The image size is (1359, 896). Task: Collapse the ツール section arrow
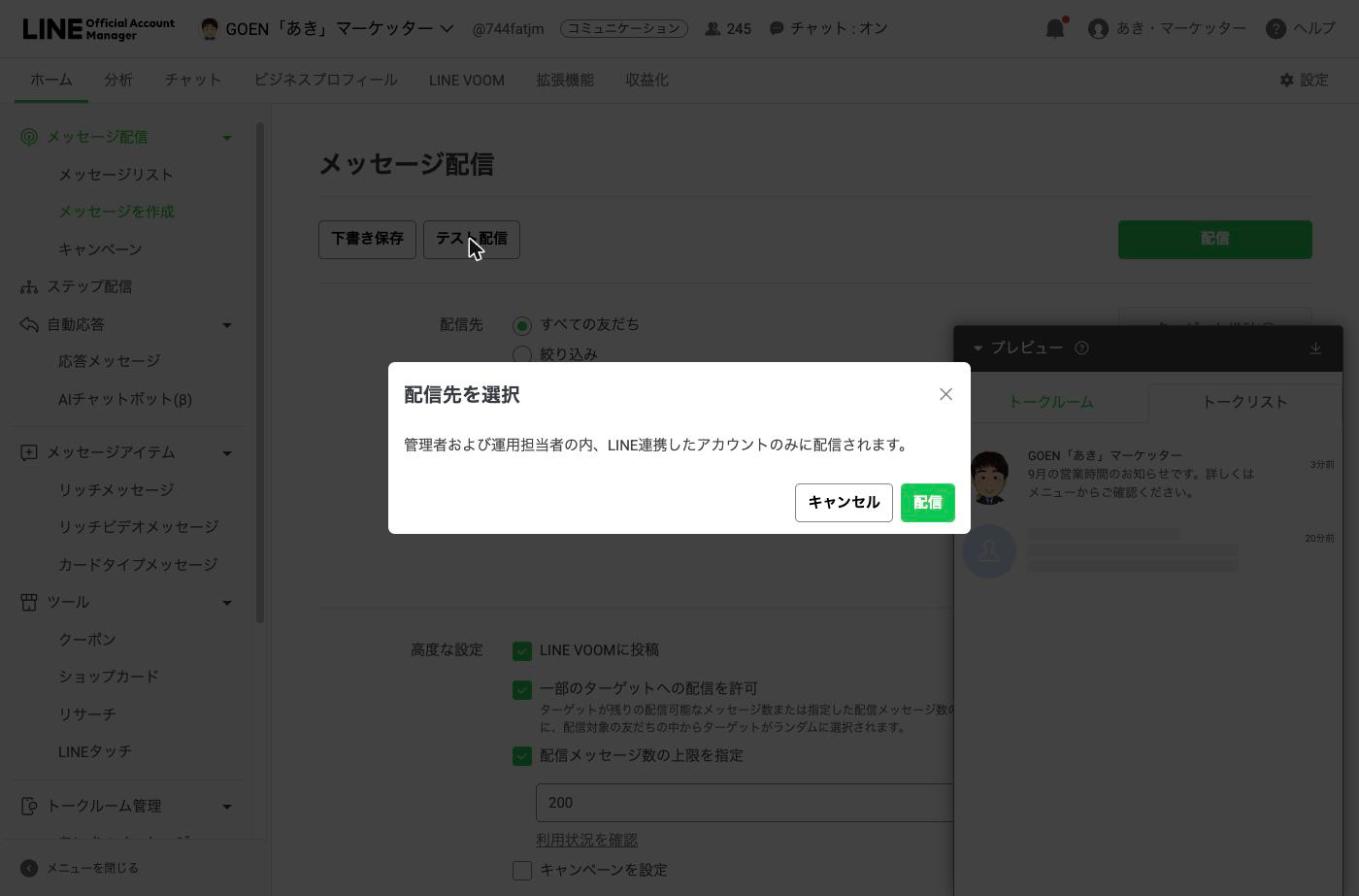click(227, 602)
